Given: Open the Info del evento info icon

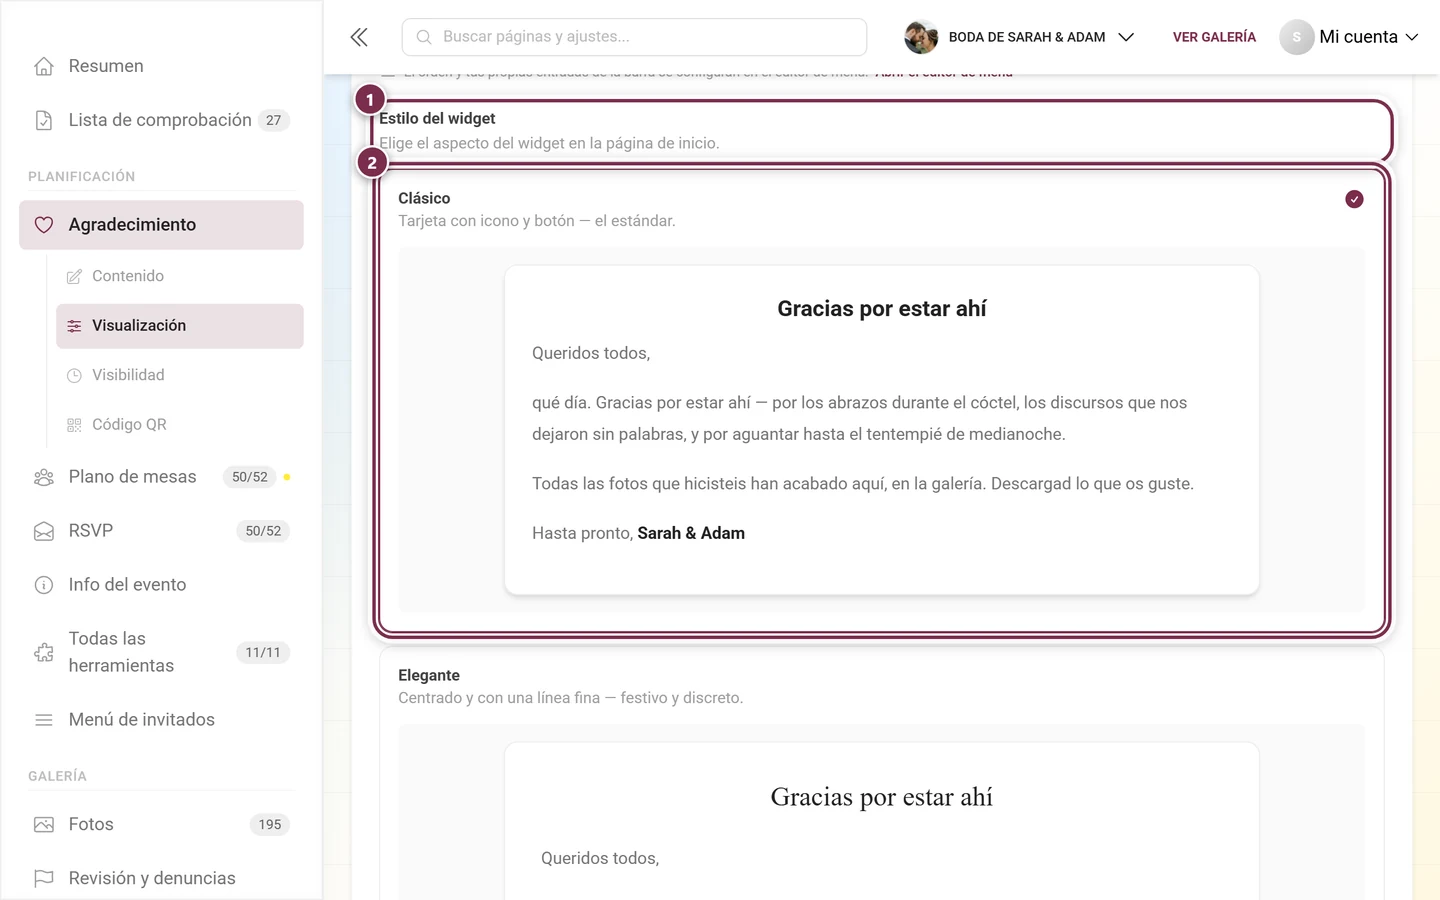Looking at the screenshot, I should (x=44, y=585).
